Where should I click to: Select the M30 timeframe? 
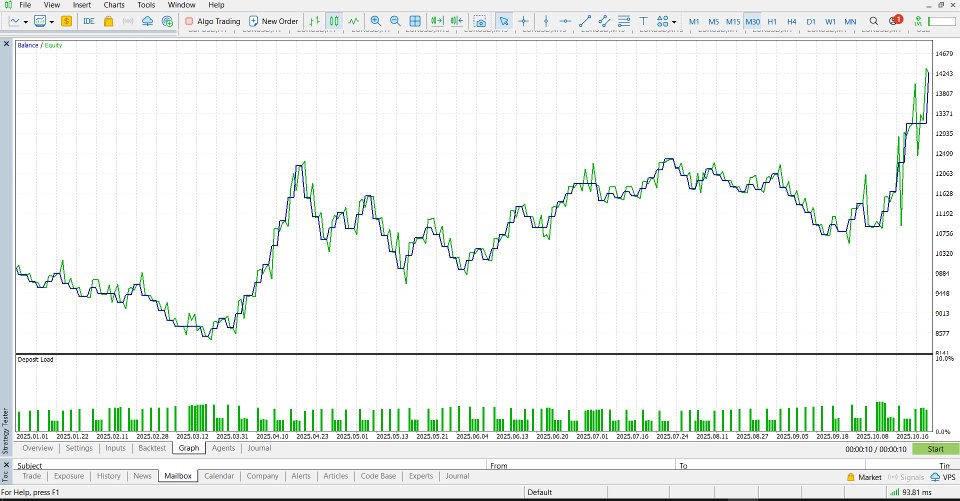click(752, 21)
